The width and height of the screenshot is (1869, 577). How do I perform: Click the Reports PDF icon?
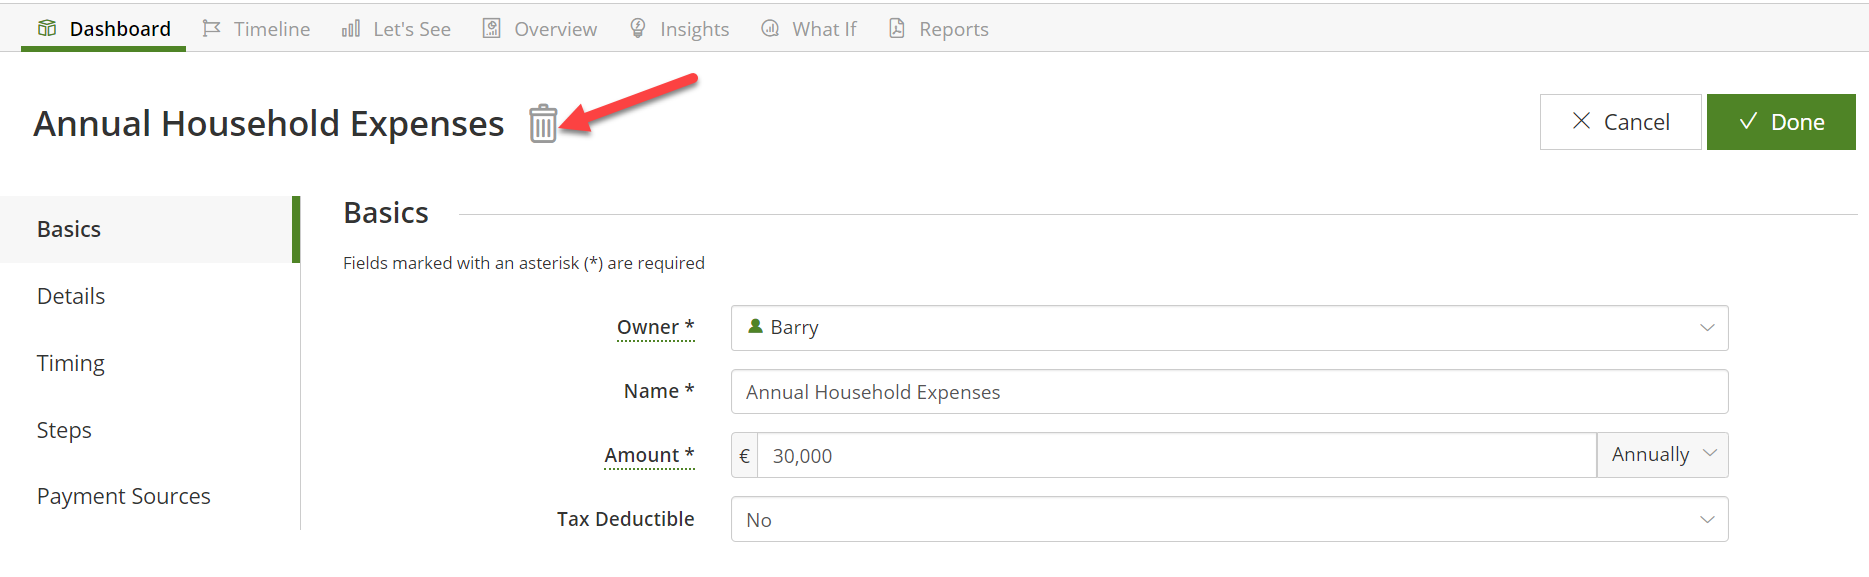point(897,28)
